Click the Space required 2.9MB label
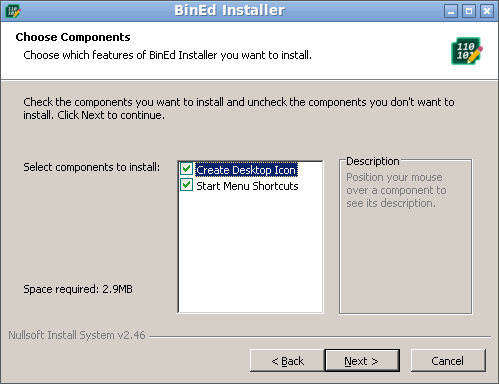Screen dimensions: 499x384 (78, 289)
